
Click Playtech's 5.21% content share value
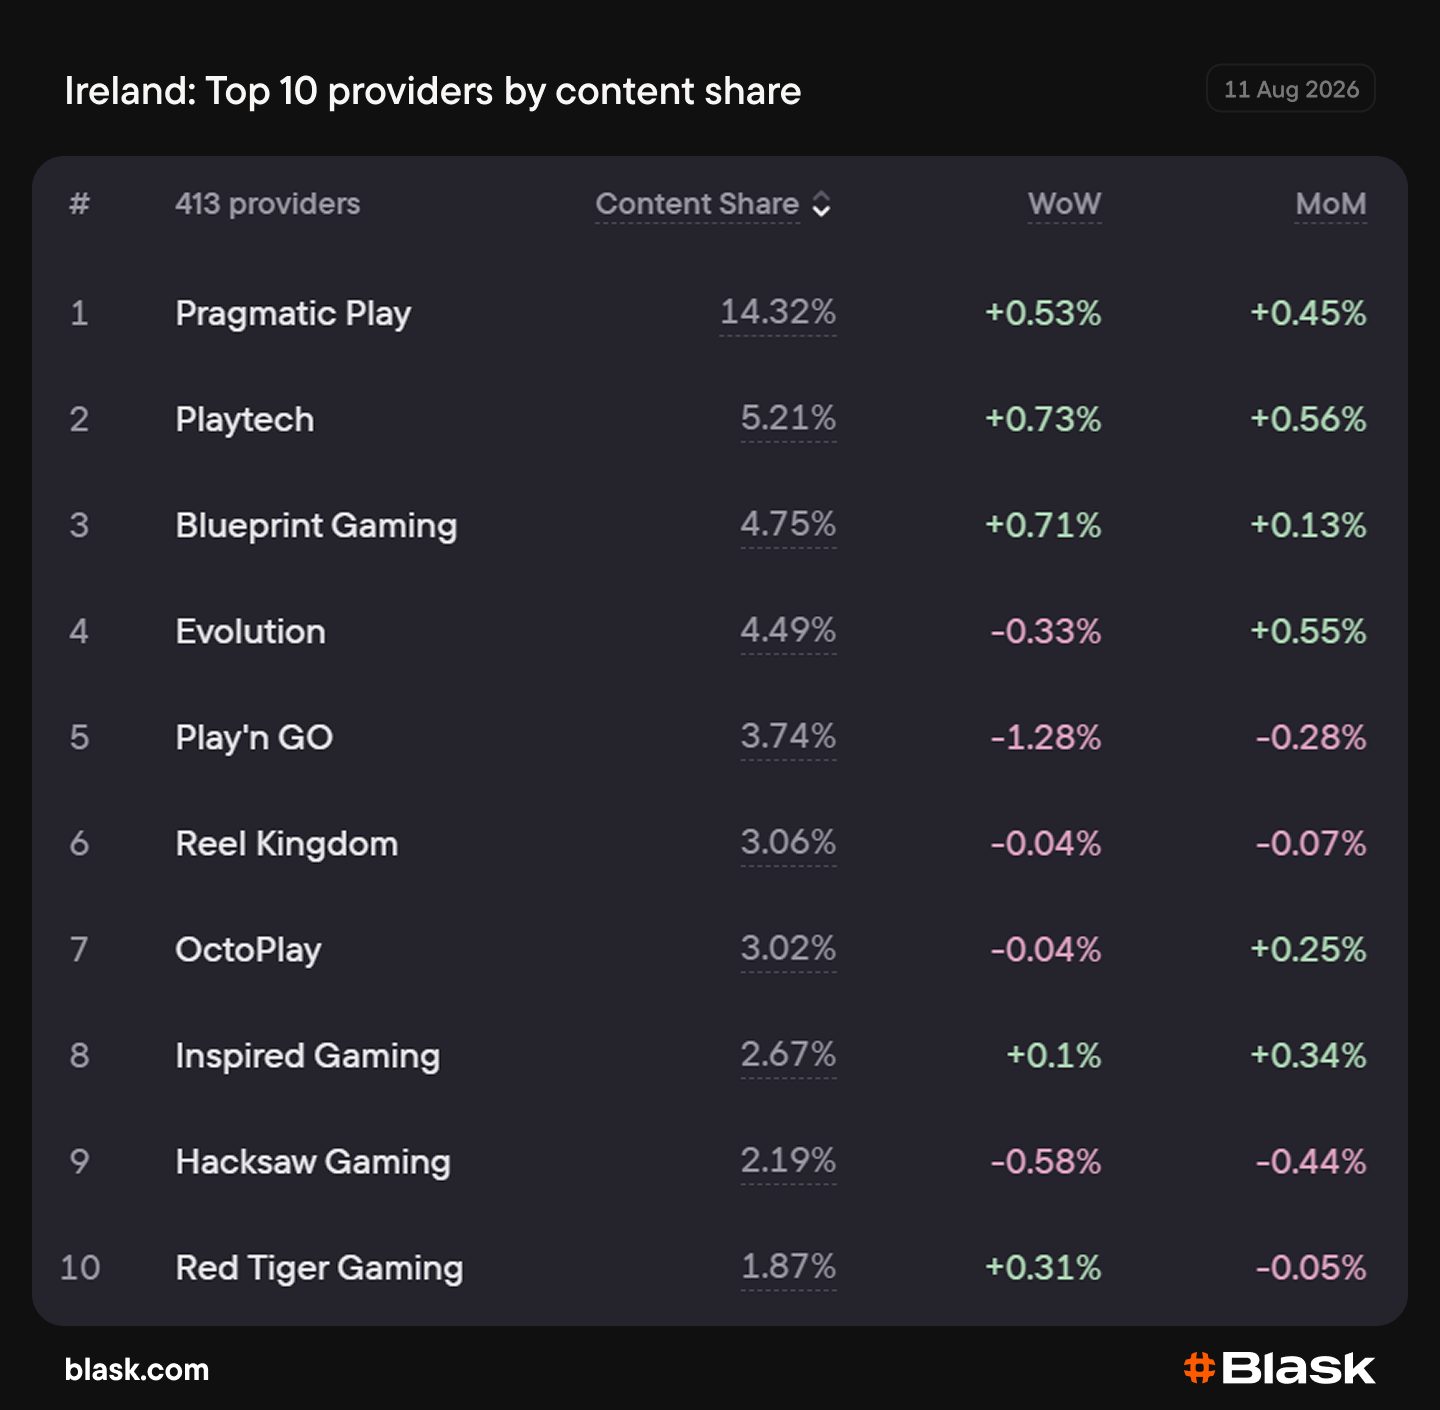pos(788,418)
